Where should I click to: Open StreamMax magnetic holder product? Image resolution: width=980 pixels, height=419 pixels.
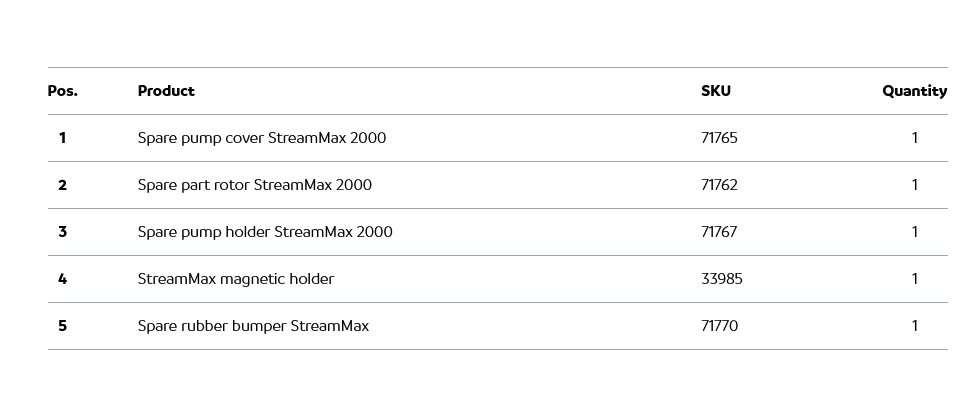pyautogui.click(x=235, y=279)
